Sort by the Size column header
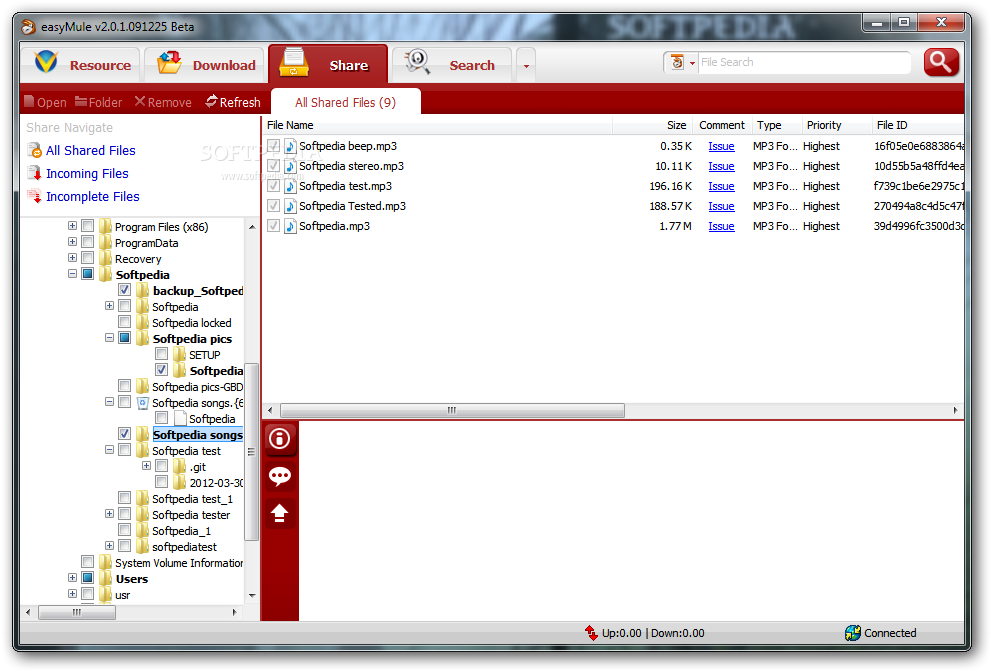 point(653,125)
